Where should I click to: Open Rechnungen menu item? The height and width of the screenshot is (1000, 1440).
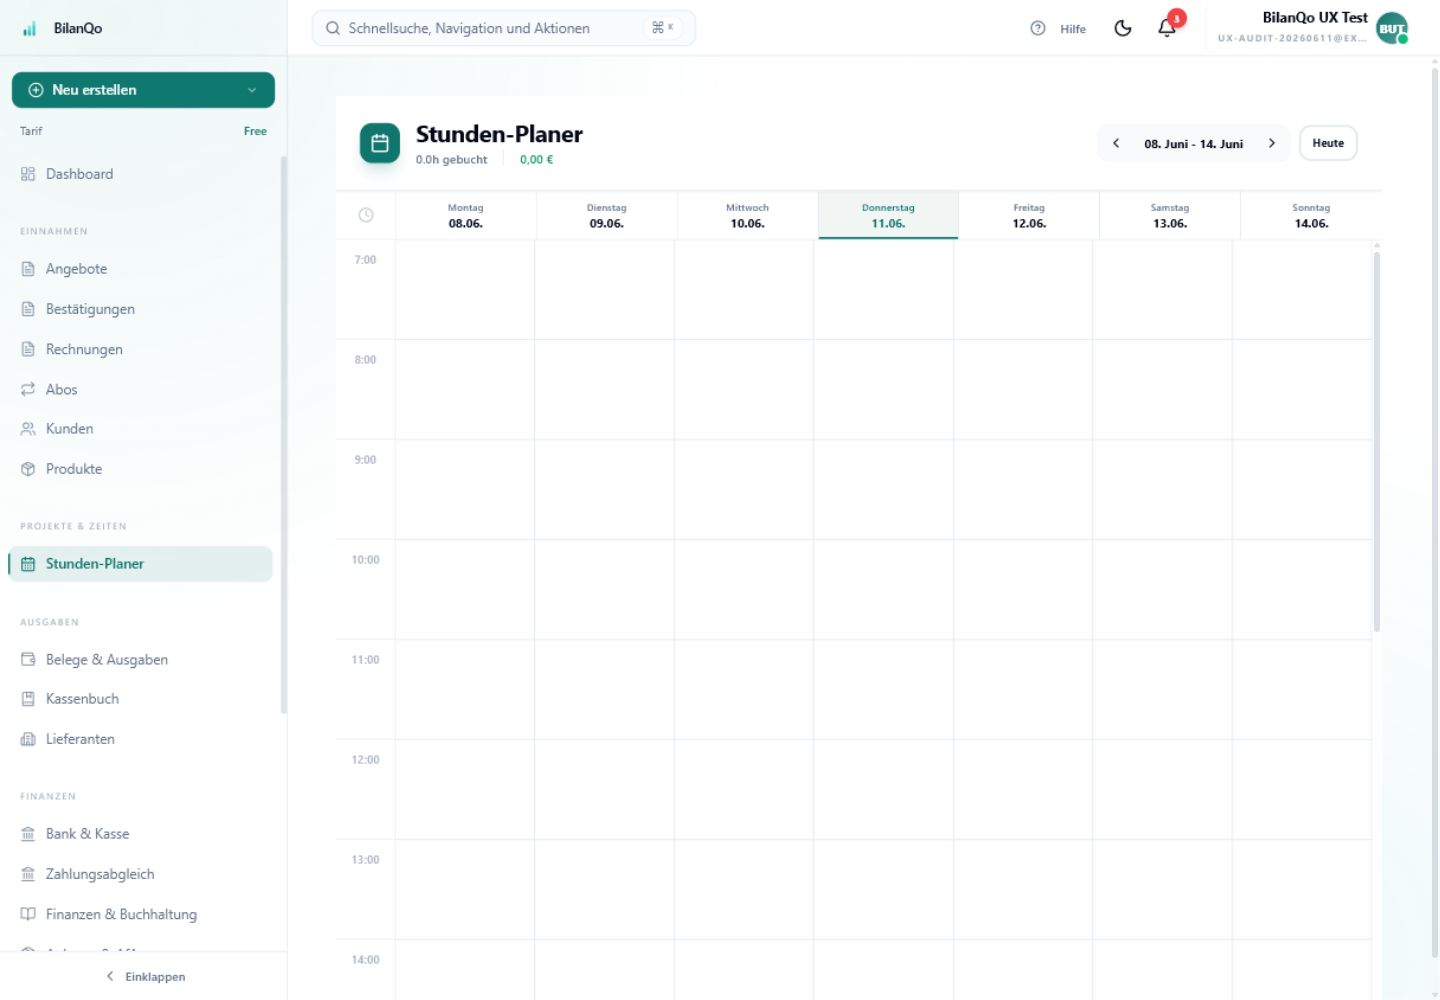click(142, 349)
